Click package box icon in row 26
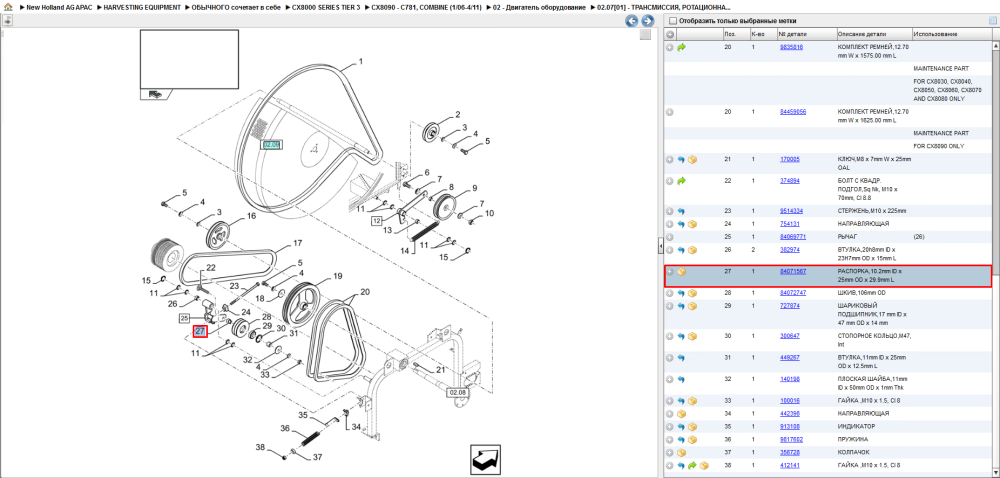 692,250
